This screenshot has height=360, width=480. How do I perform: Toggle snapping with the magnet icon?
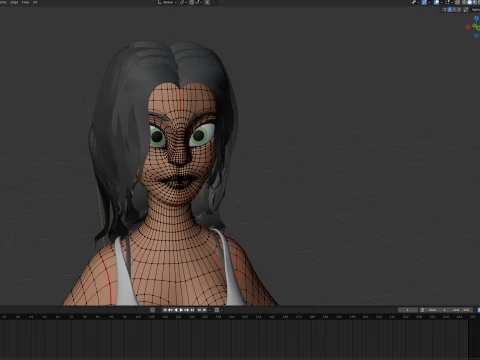pos(192,2)
